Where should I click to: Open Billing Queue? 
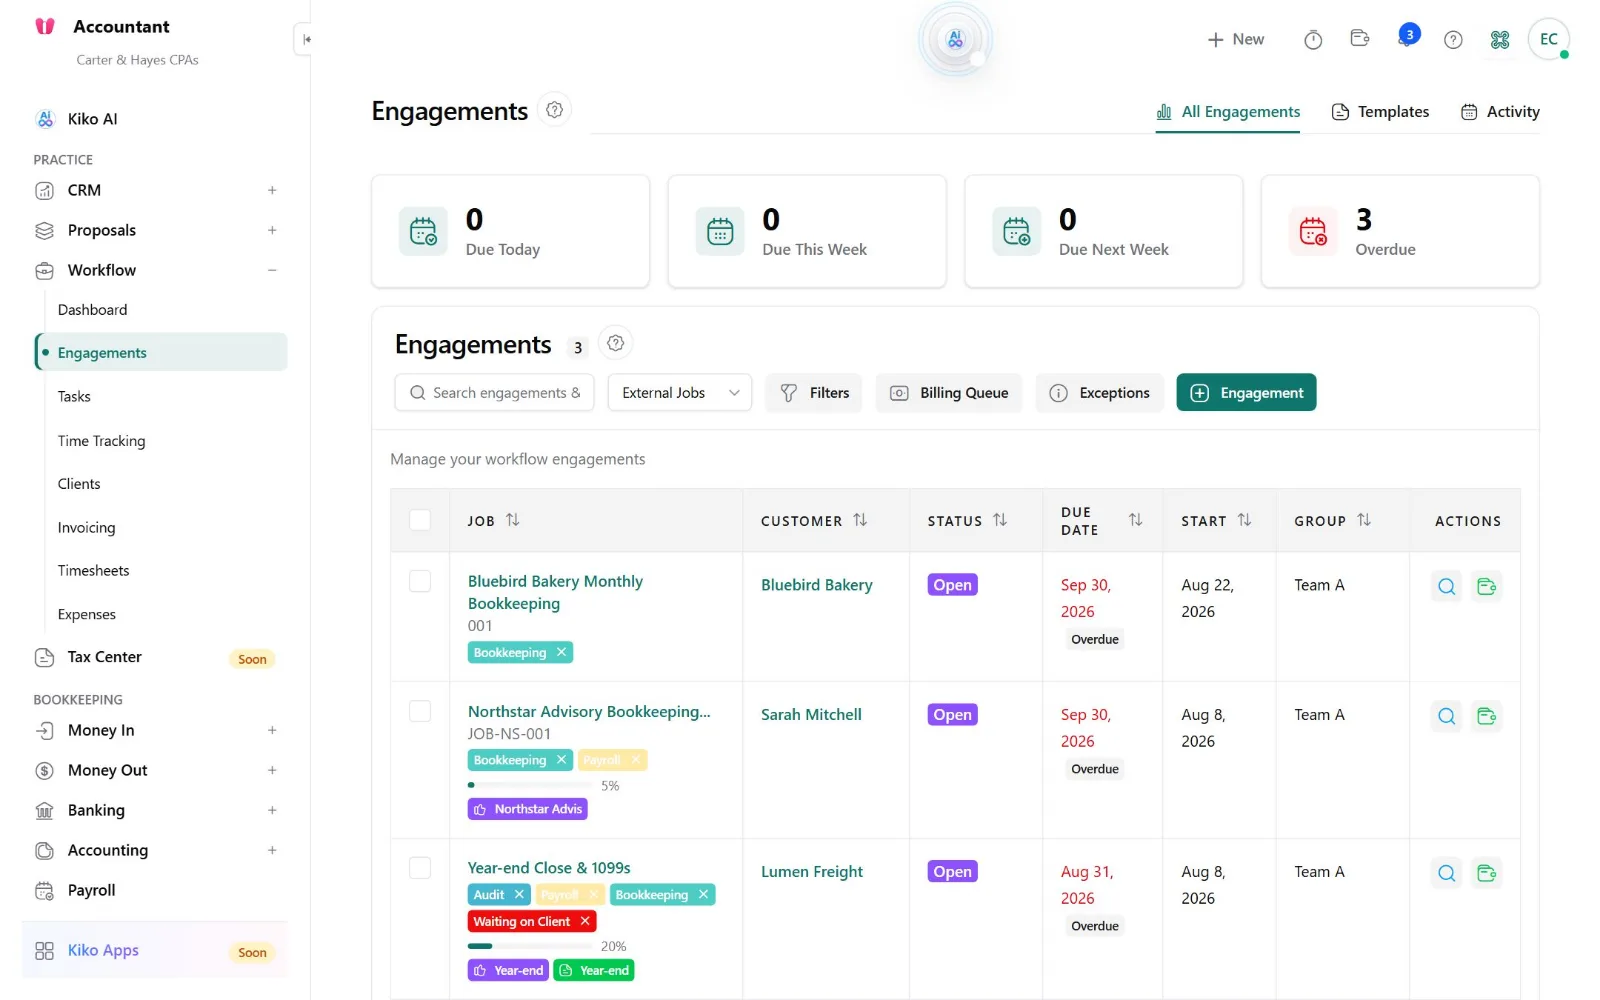click(x=949, y=393)
